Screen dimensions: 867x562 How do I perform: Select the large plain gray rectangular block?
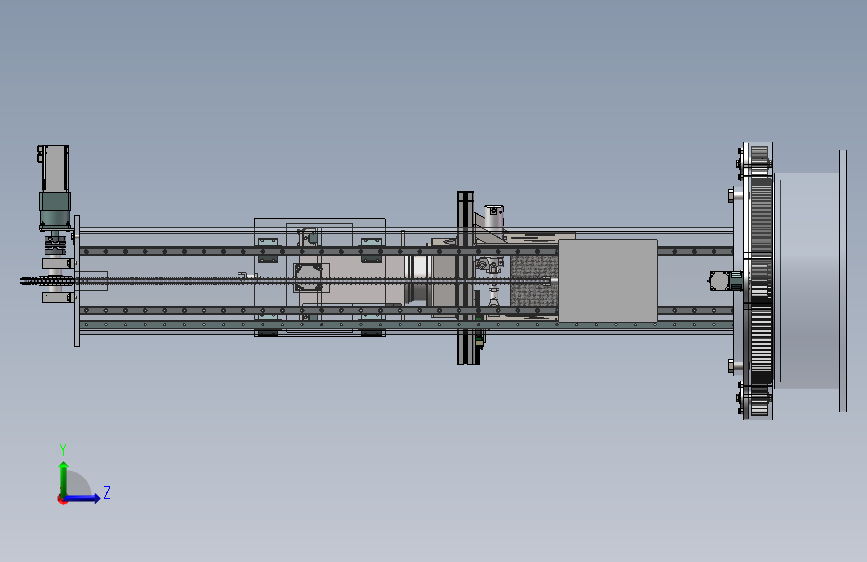pos(608,280)
